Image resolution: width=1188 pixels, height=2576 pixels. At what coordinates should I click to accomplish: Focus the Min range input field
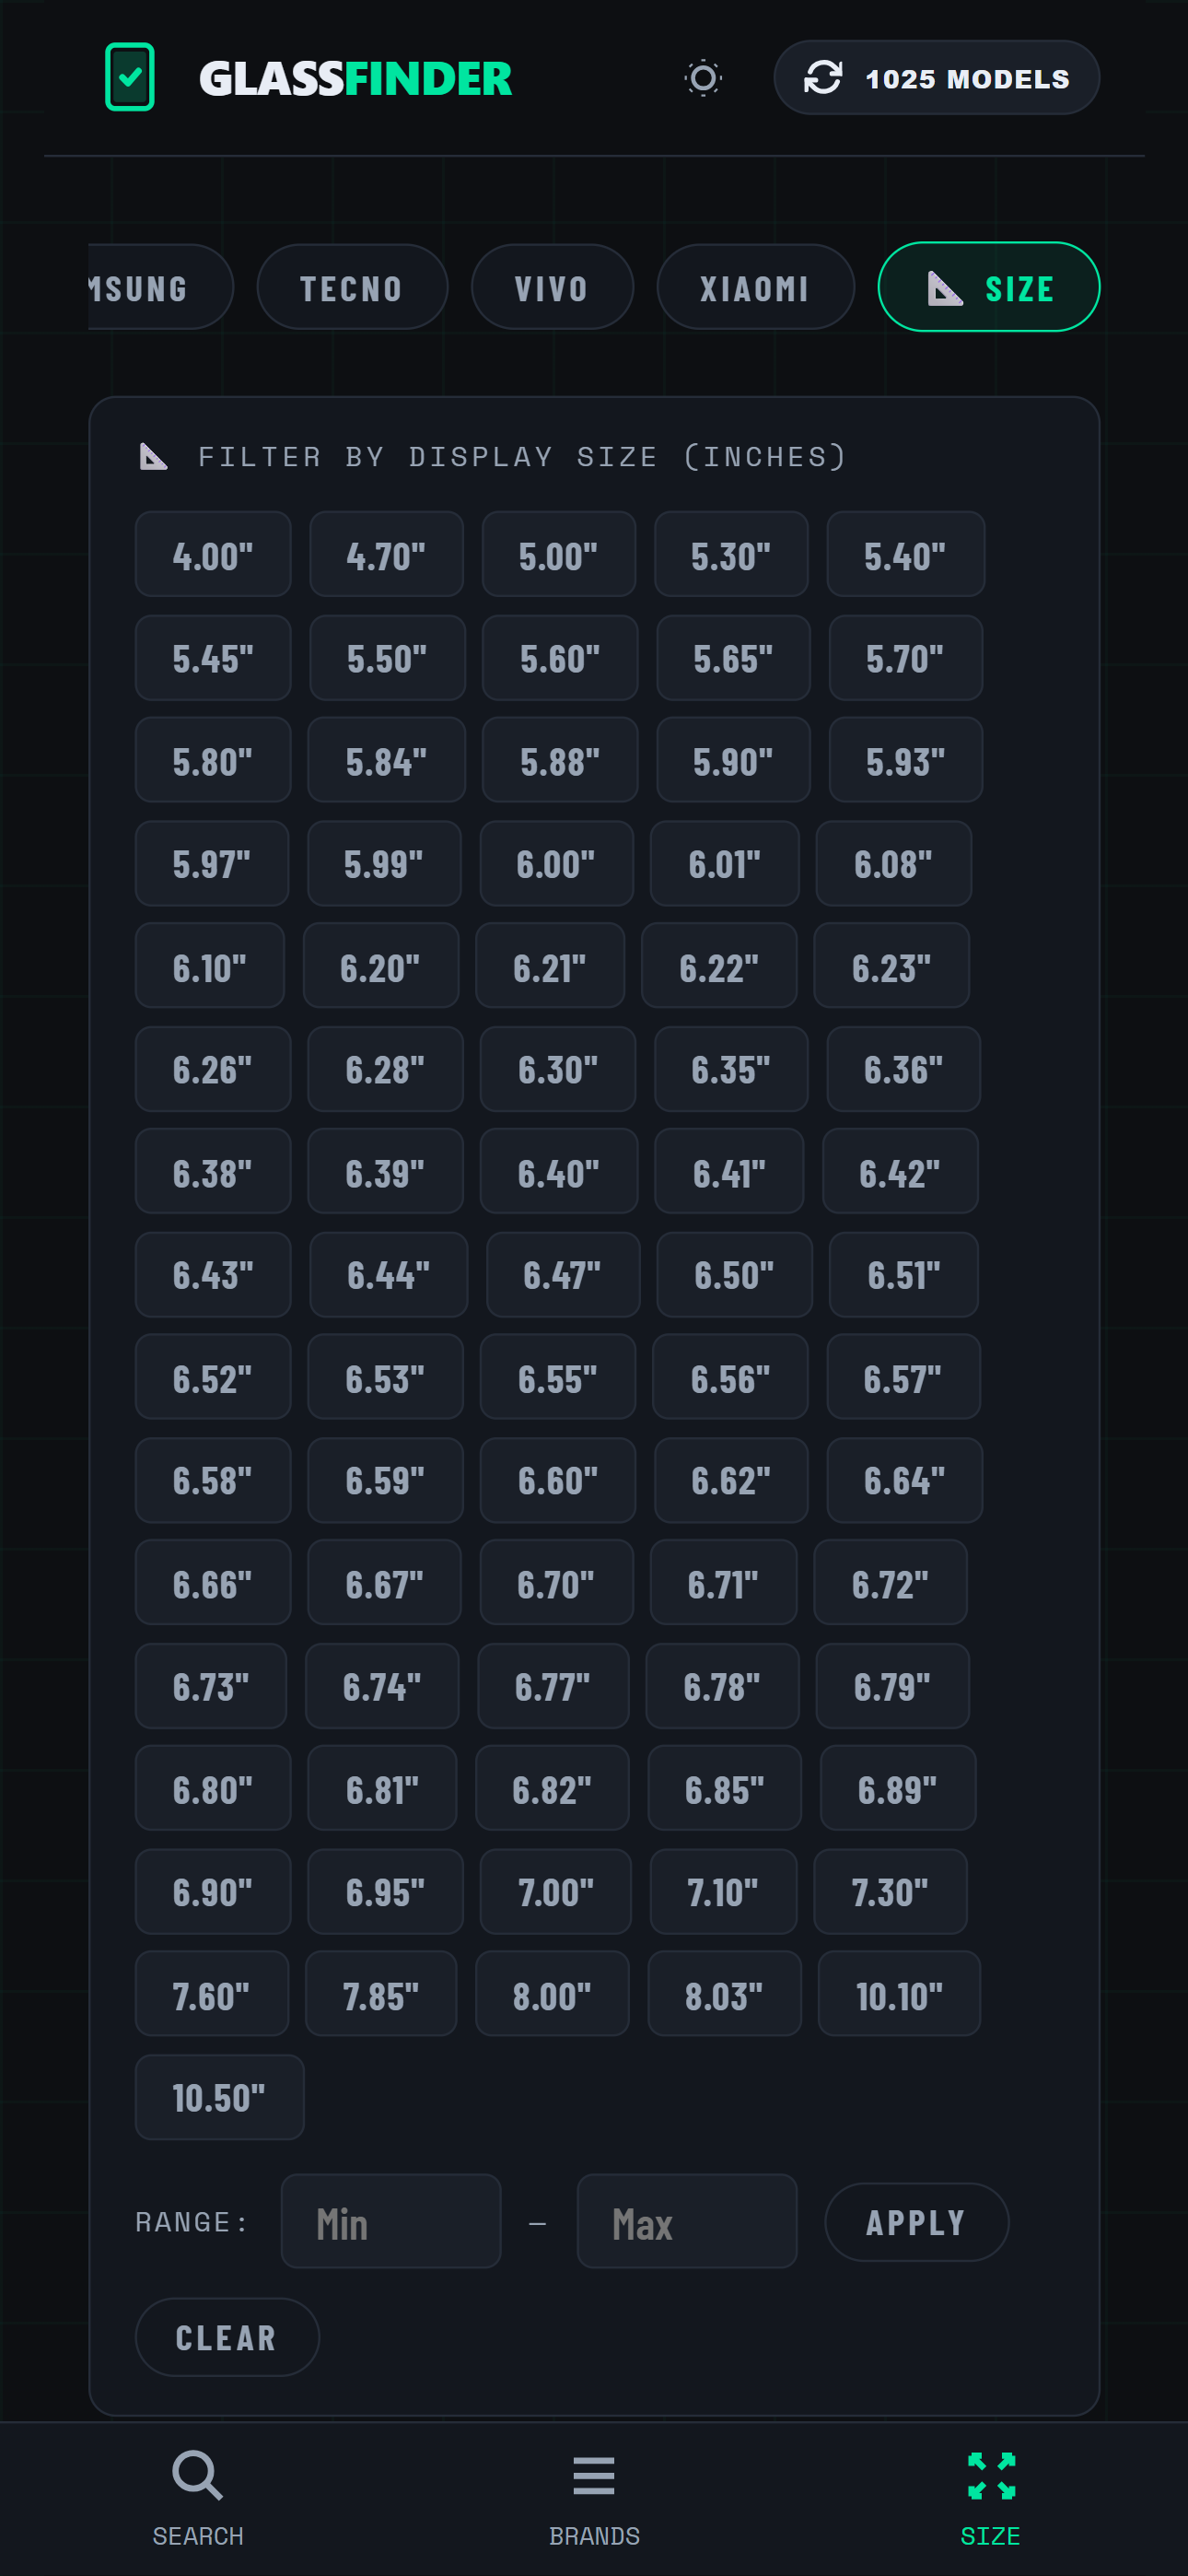tap(391, 2222)
